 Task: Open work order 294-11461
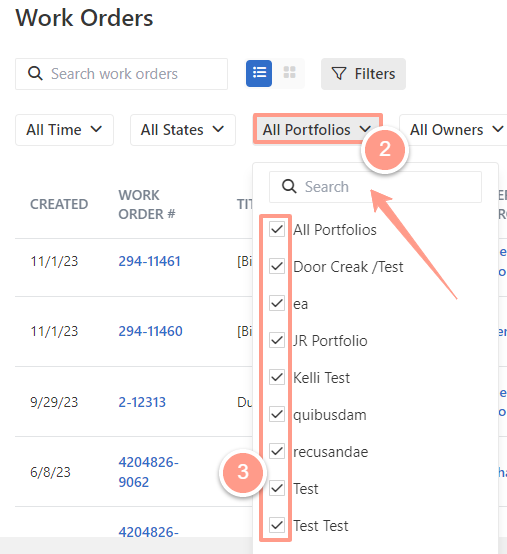149,261
